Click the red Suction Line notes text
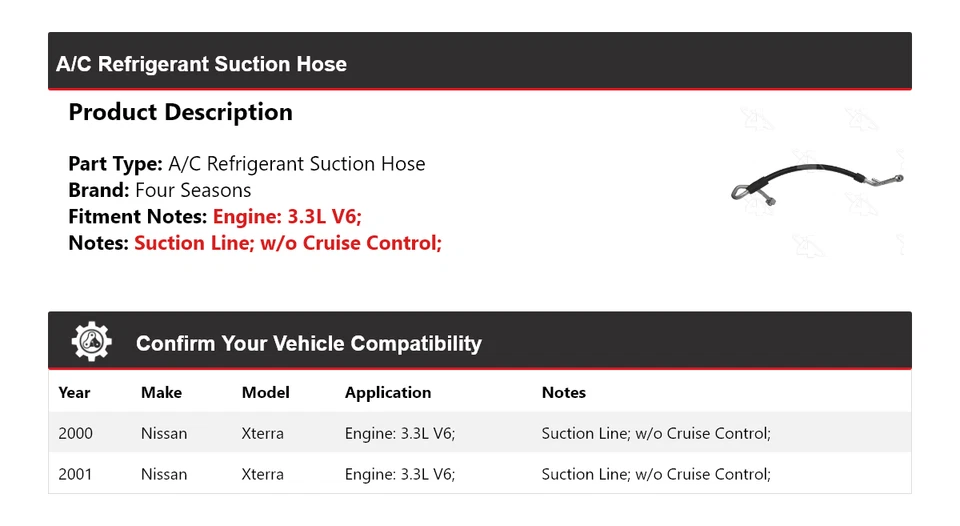Image resolution: width=960 pixels, height=526 pixels. tap(288, 242)
